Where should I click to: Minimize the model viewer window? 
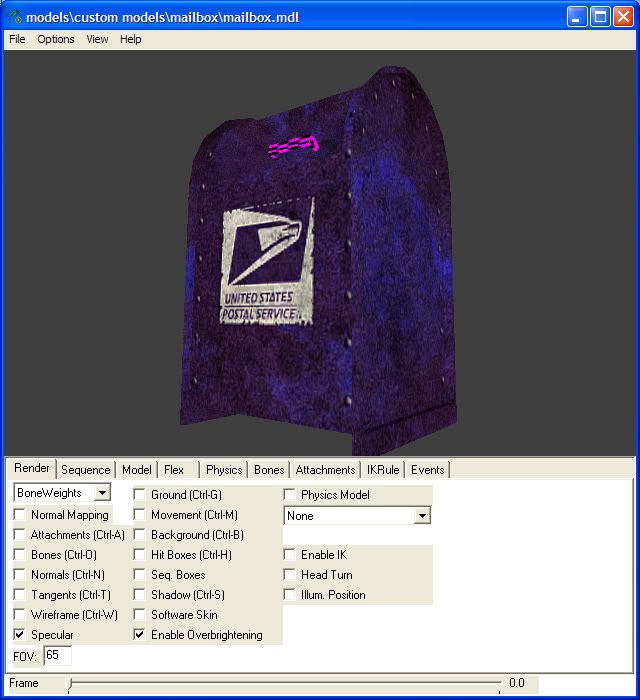click(x=577, y=17)
